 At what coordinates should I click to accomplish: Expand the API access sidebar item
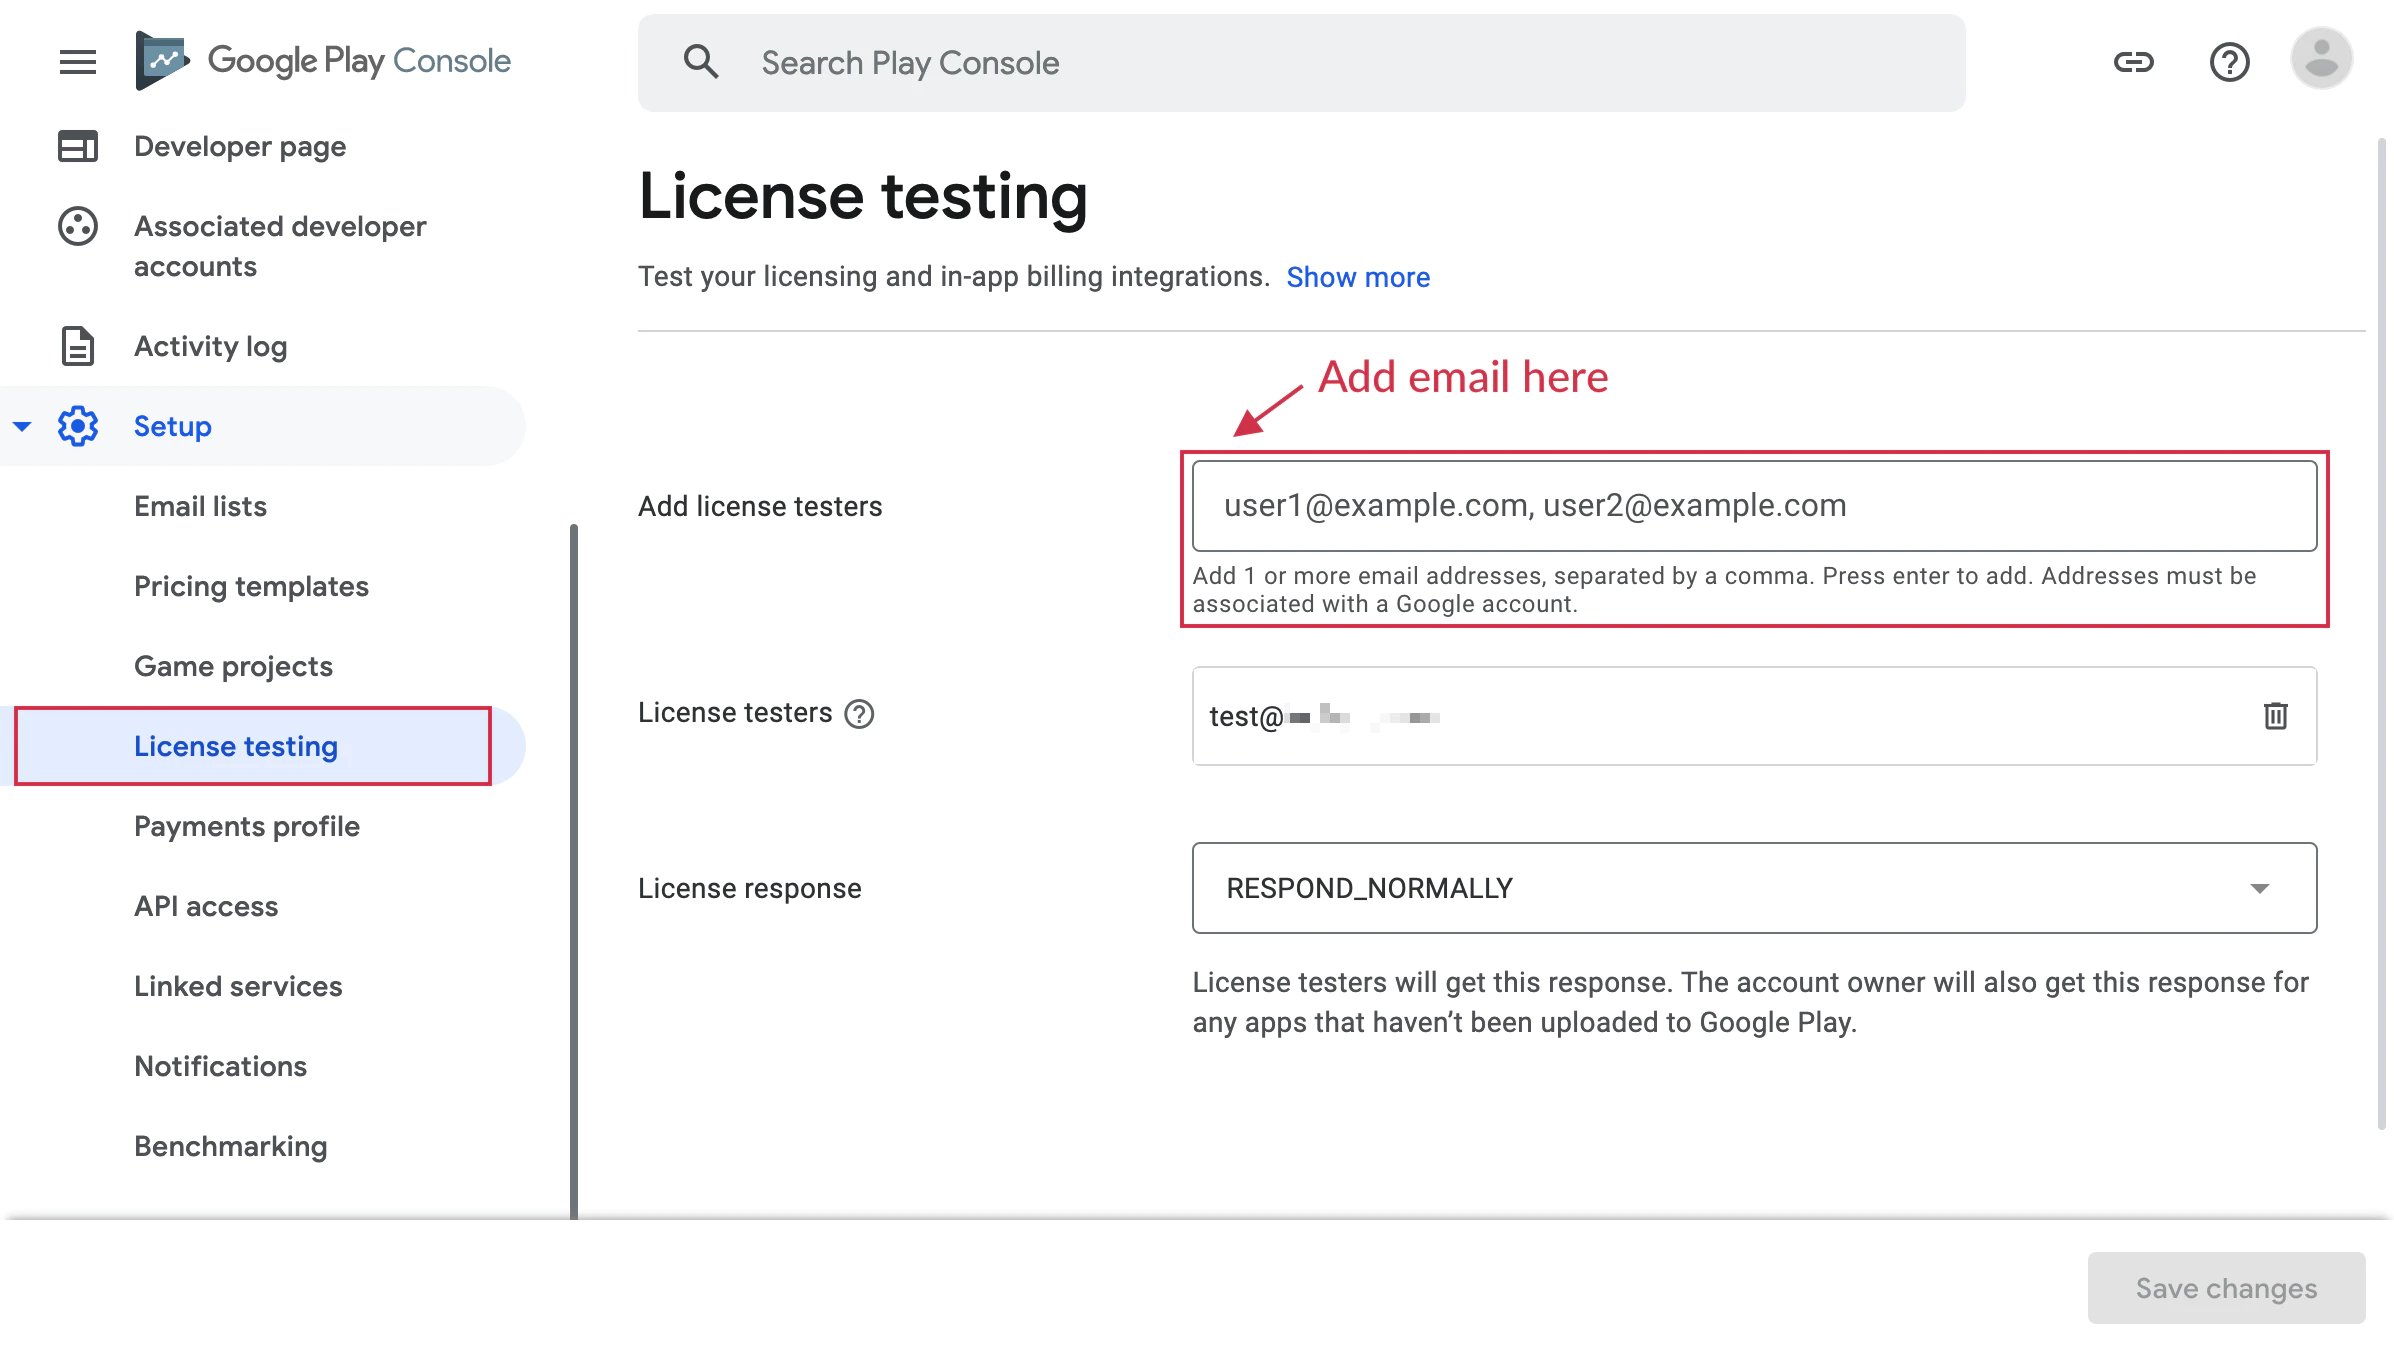(206, 906)
